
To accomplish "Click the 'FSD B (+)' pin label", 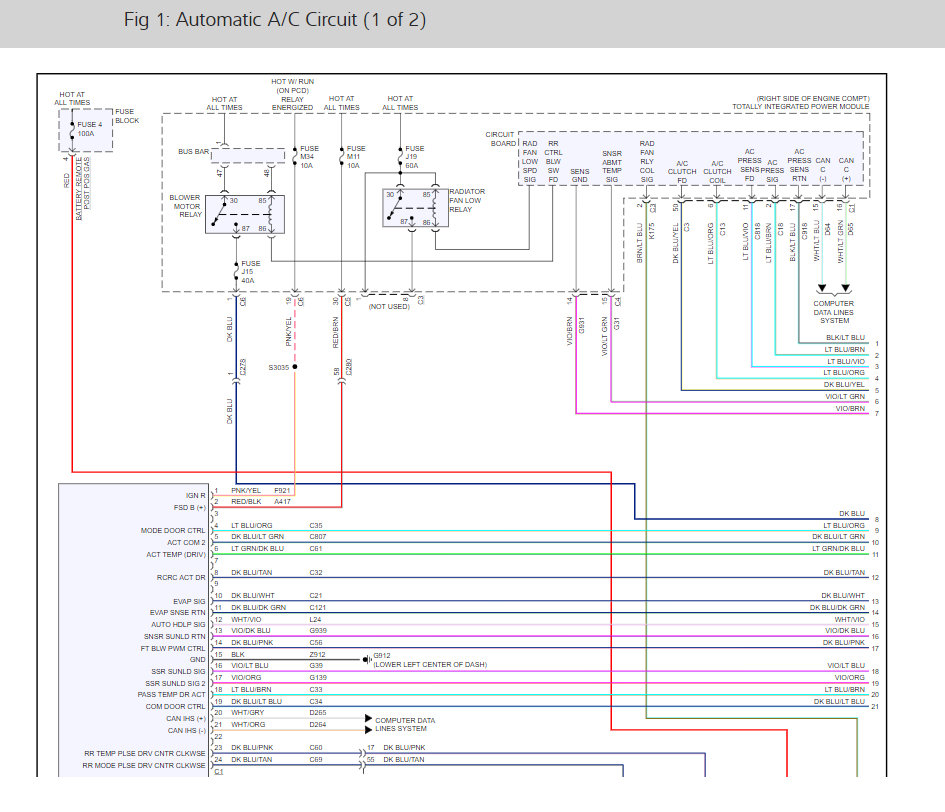I will [189, 508].
